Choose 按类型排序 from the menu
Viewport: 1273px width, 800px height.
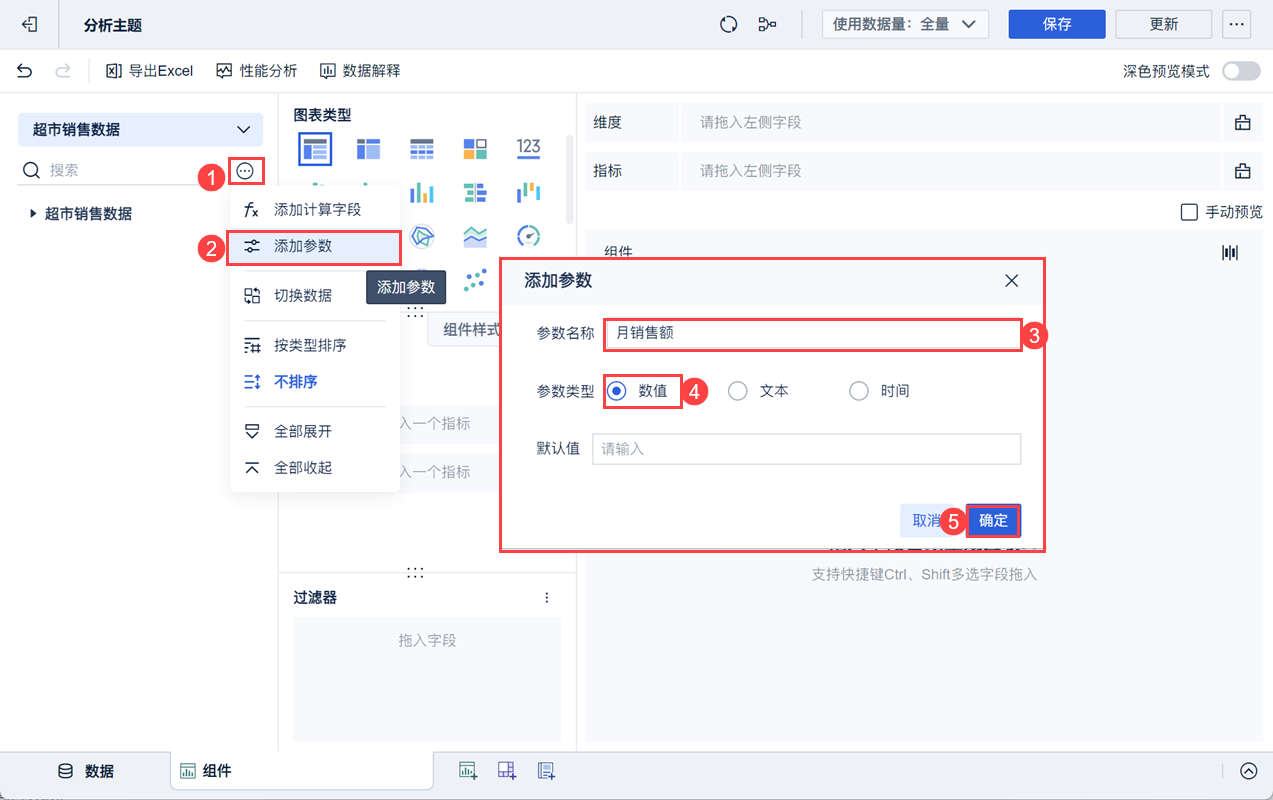tap(315, 346)
